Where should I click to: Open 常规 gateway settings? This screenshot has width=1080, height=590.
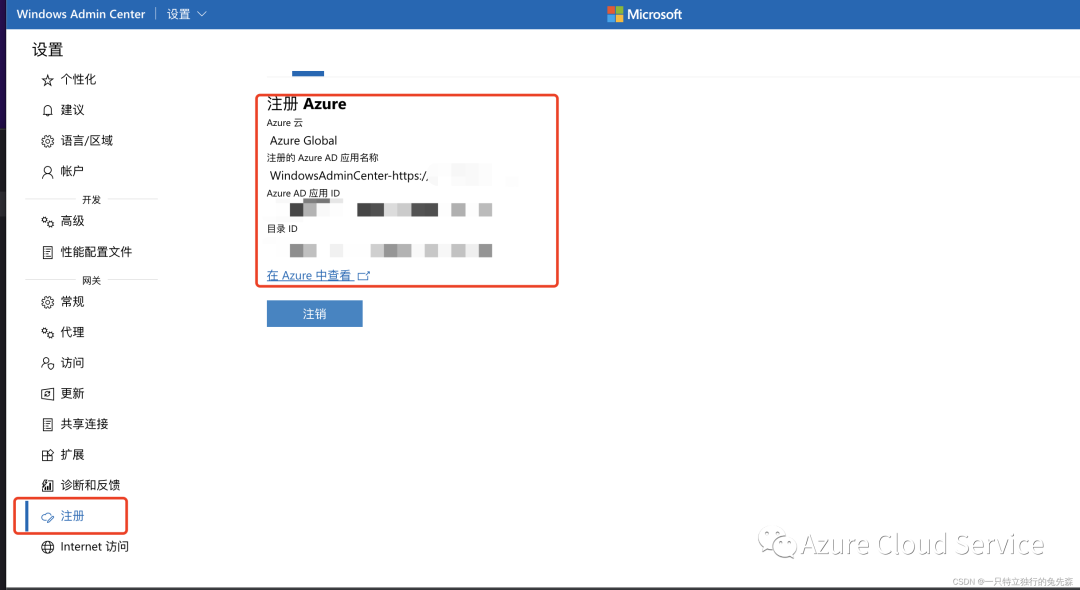[x=72, y=302]
